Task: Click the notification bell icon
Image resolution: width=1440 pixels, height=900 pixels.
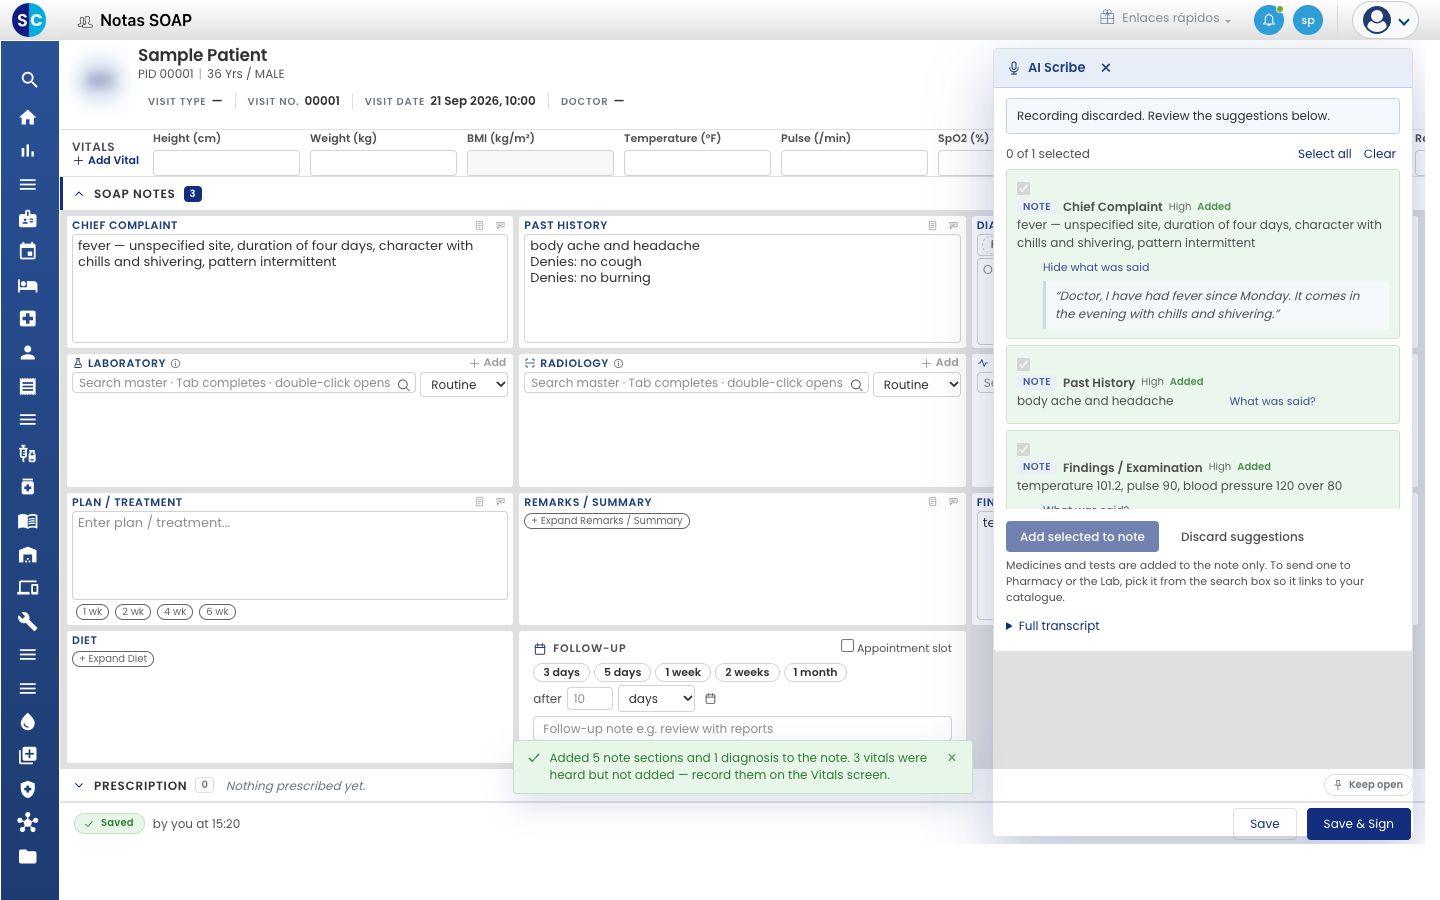Action: pos(1269,20)
